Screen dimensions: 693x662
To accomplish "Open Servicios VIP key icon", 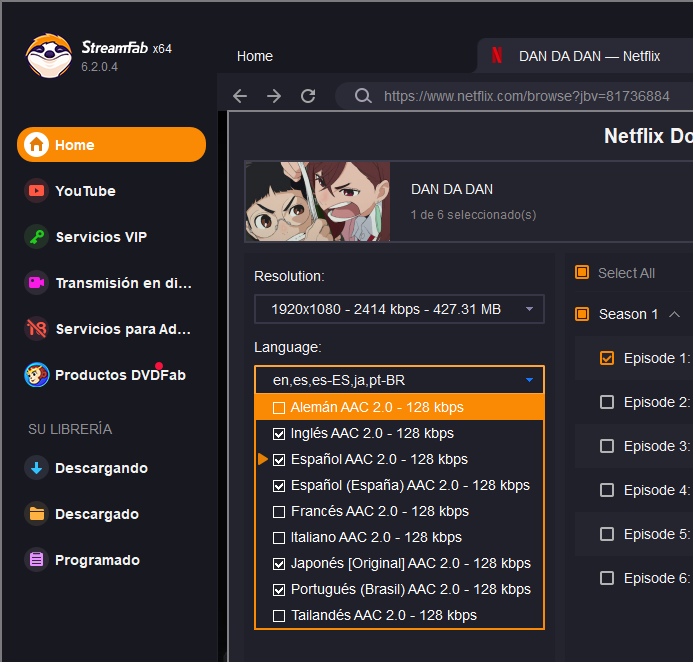I will click(36, 237).
